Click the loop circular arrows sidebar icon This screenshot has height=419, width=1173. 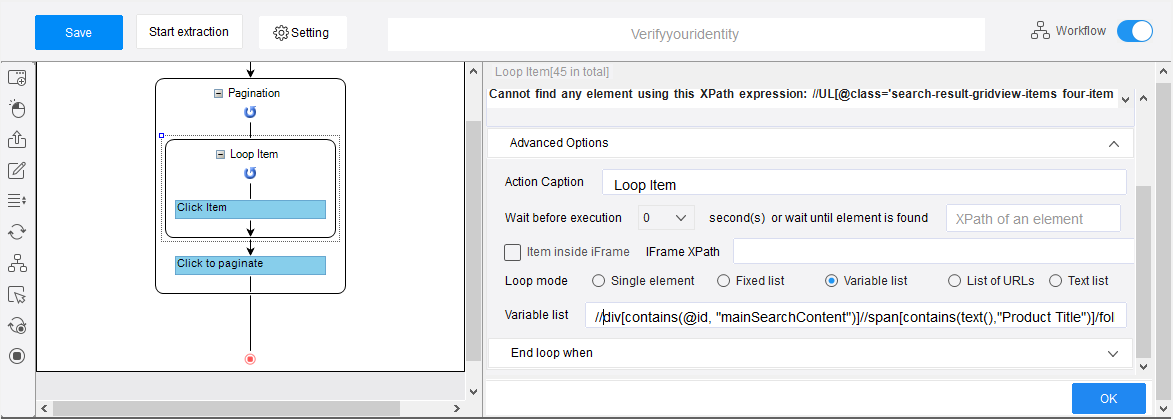coord(16,232)
